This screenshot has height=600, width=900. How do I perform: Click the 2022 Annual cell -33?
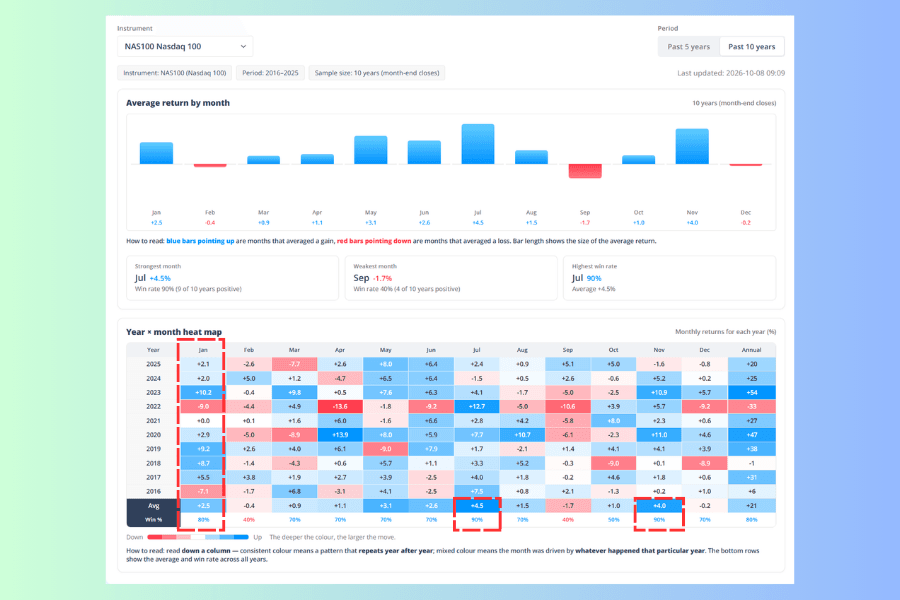(x=751, y=407)
